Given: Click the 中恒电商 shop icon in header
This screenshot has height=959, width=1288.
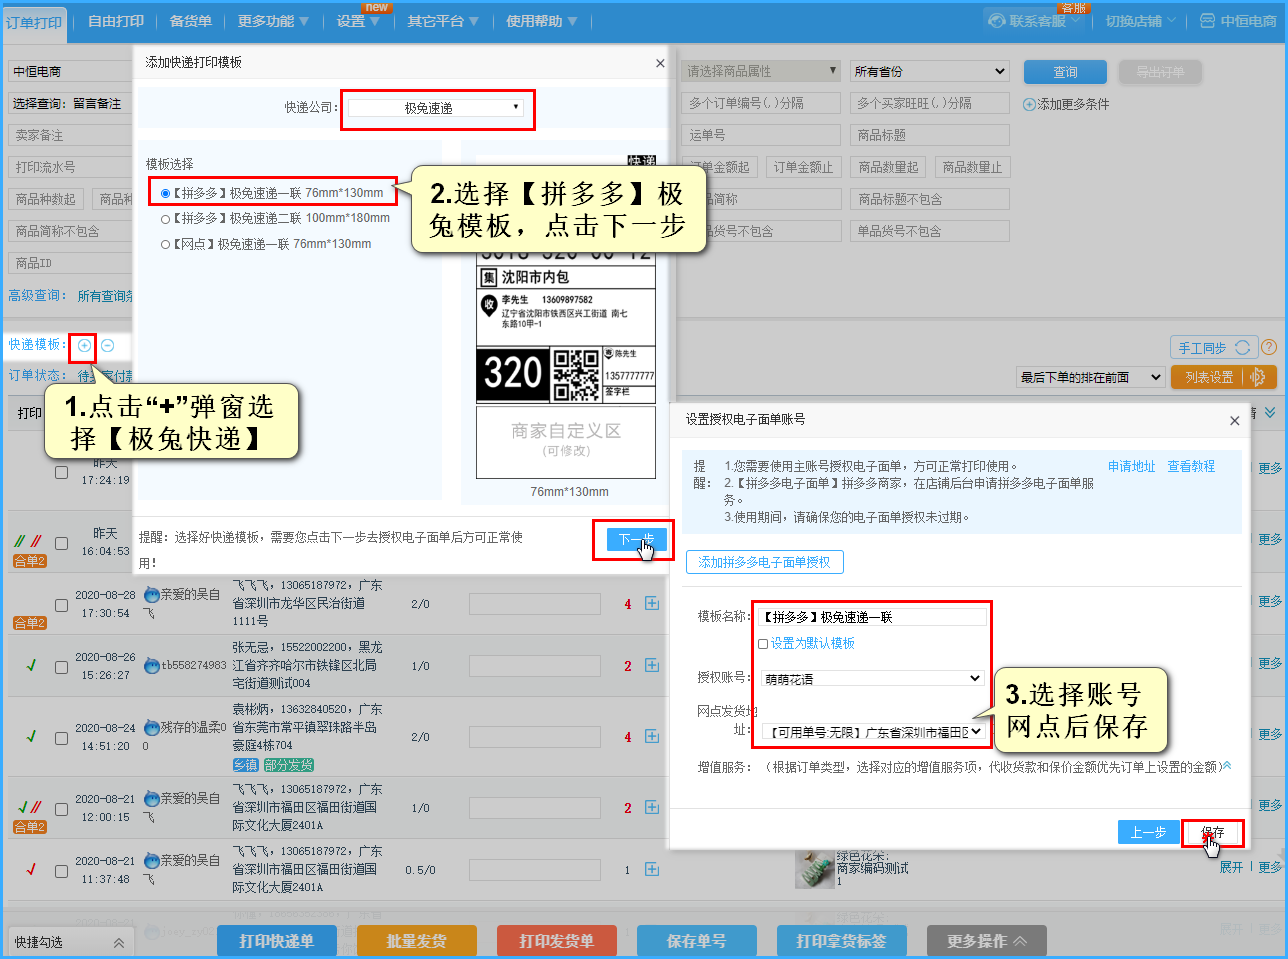Looking at the screenshot, I should coord(1208,20).
